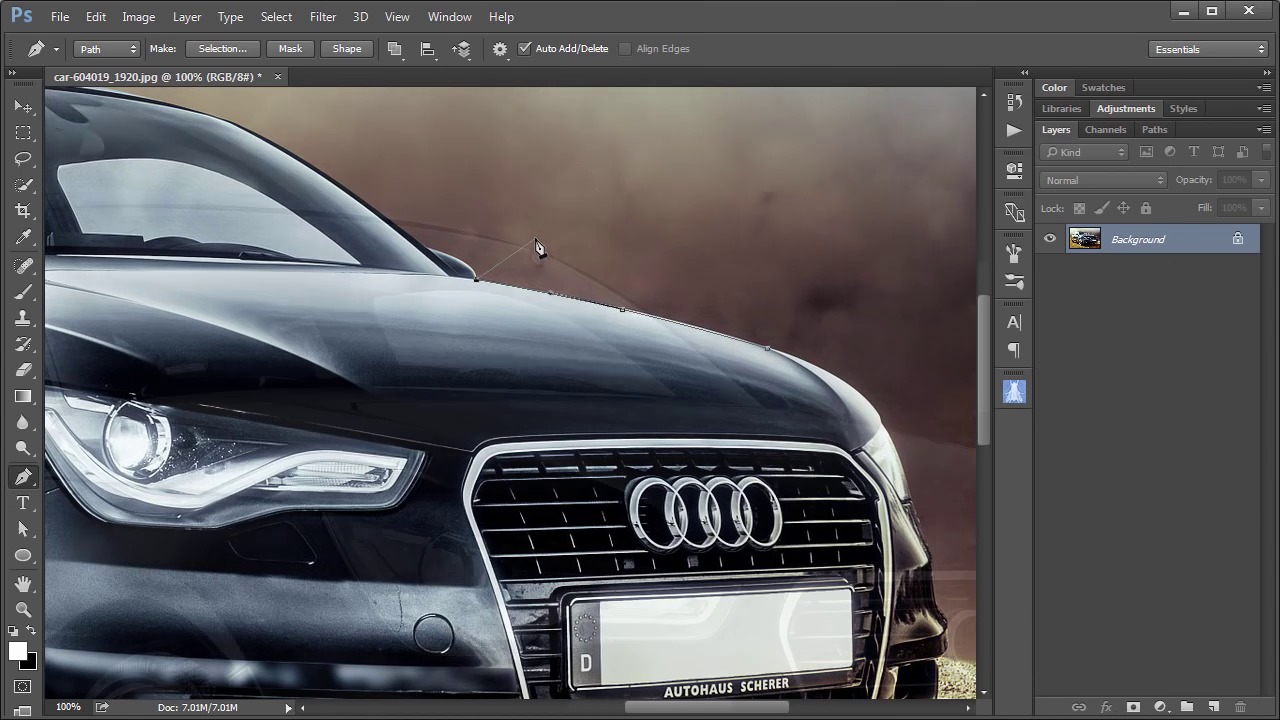The image size is (1280, 720).
Task: Select the Gradient tool
Action: [23, 396]
